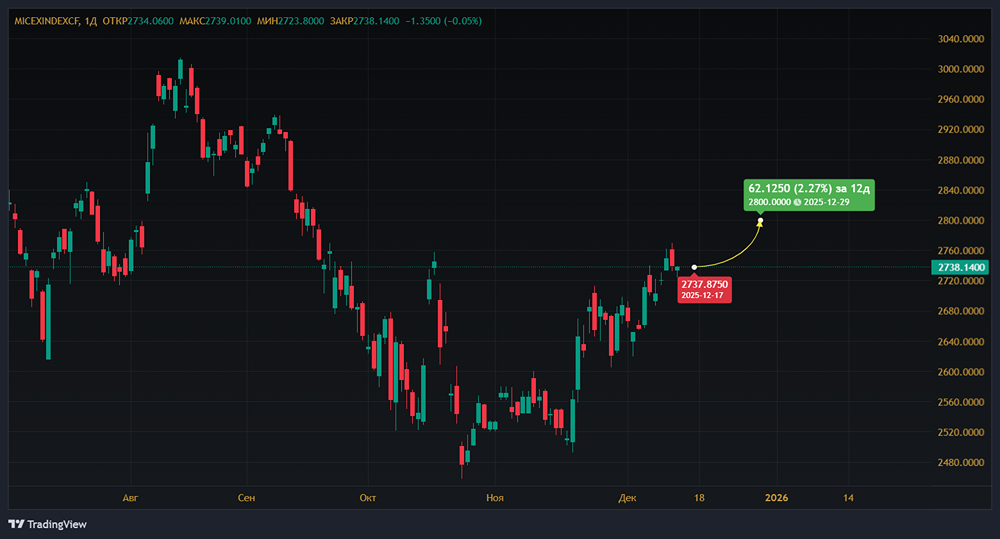Viewport: 1000px width, 539px height.
Task: Click the 2026 label on time axis
Action: pos(776,498)
